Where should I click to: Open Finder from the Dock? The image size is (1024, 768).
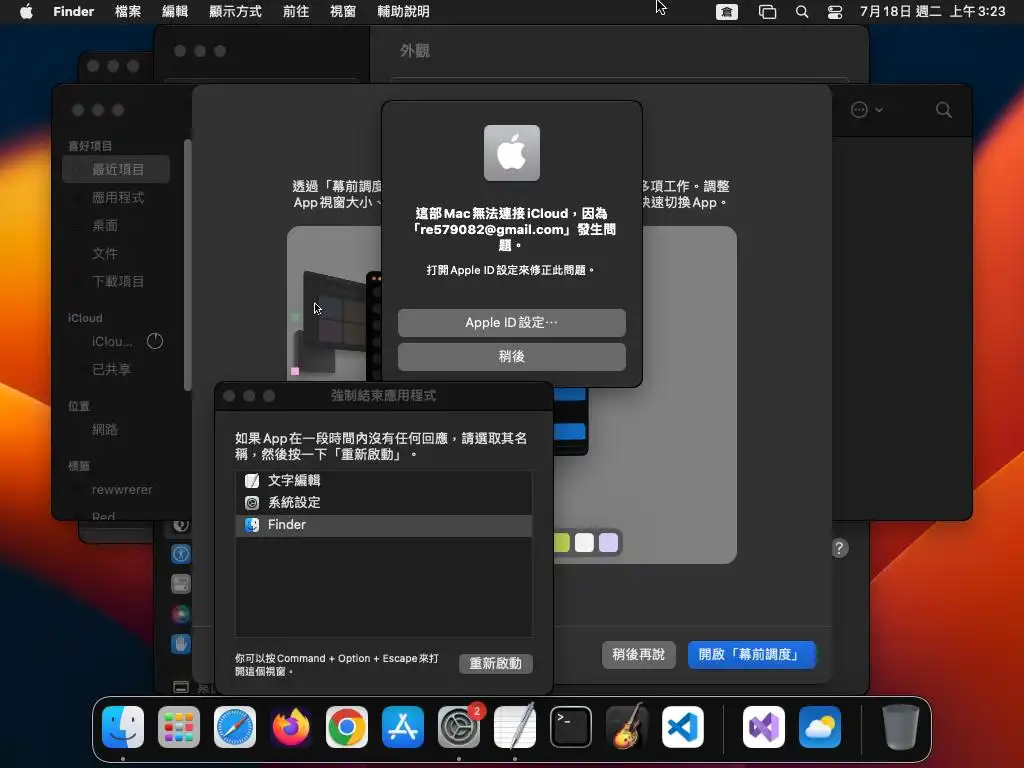[123, 727]
